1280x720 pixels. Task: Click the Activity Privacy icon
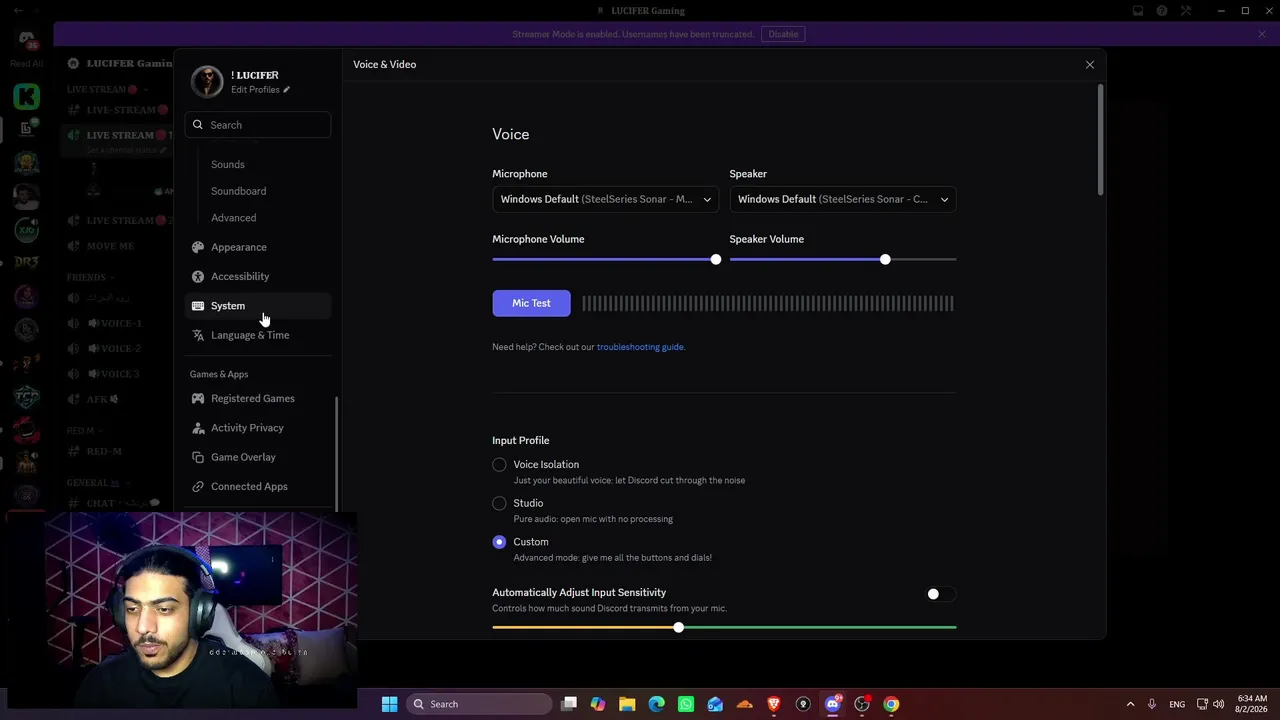pyautogui.click(x=198, y=428)
